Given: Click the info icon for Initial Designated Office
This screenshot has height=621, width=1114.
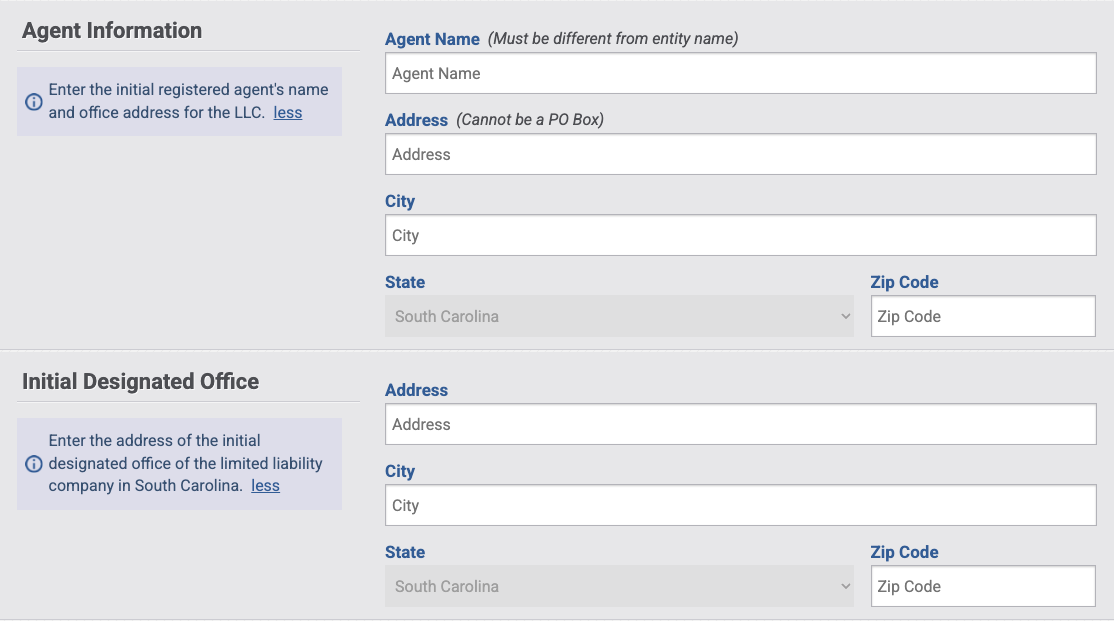Looking at the screenshot, I should tap(33, 464).
